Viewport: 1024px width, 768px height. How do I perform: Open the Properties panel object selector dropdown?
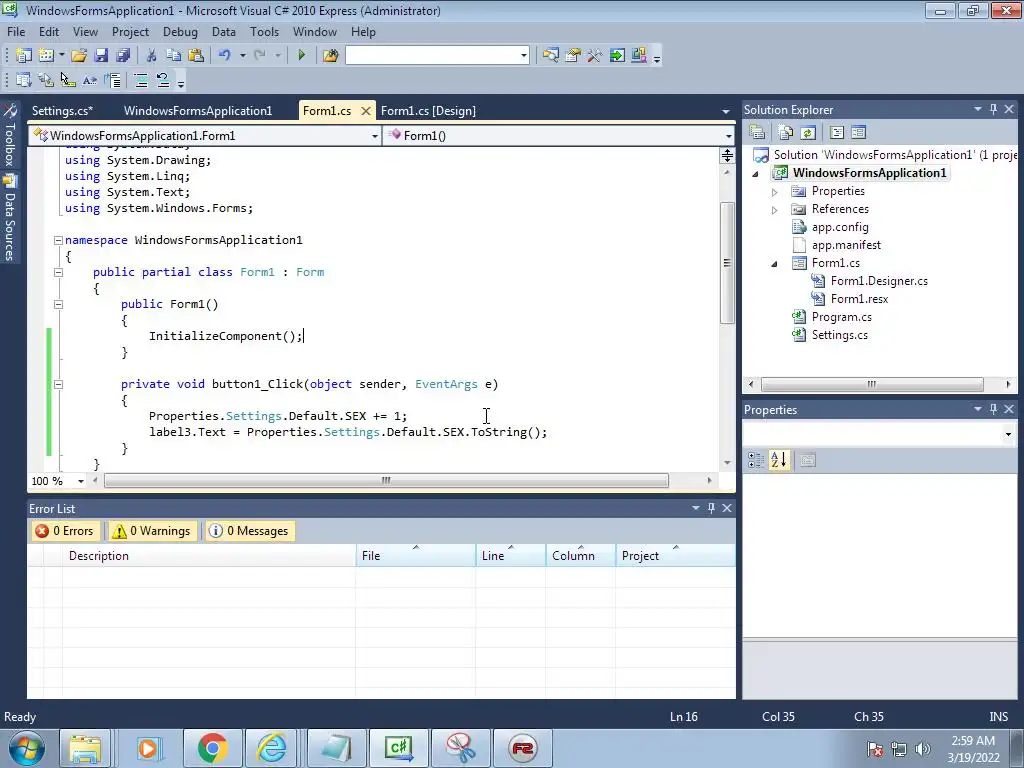tap(1008, 434)
